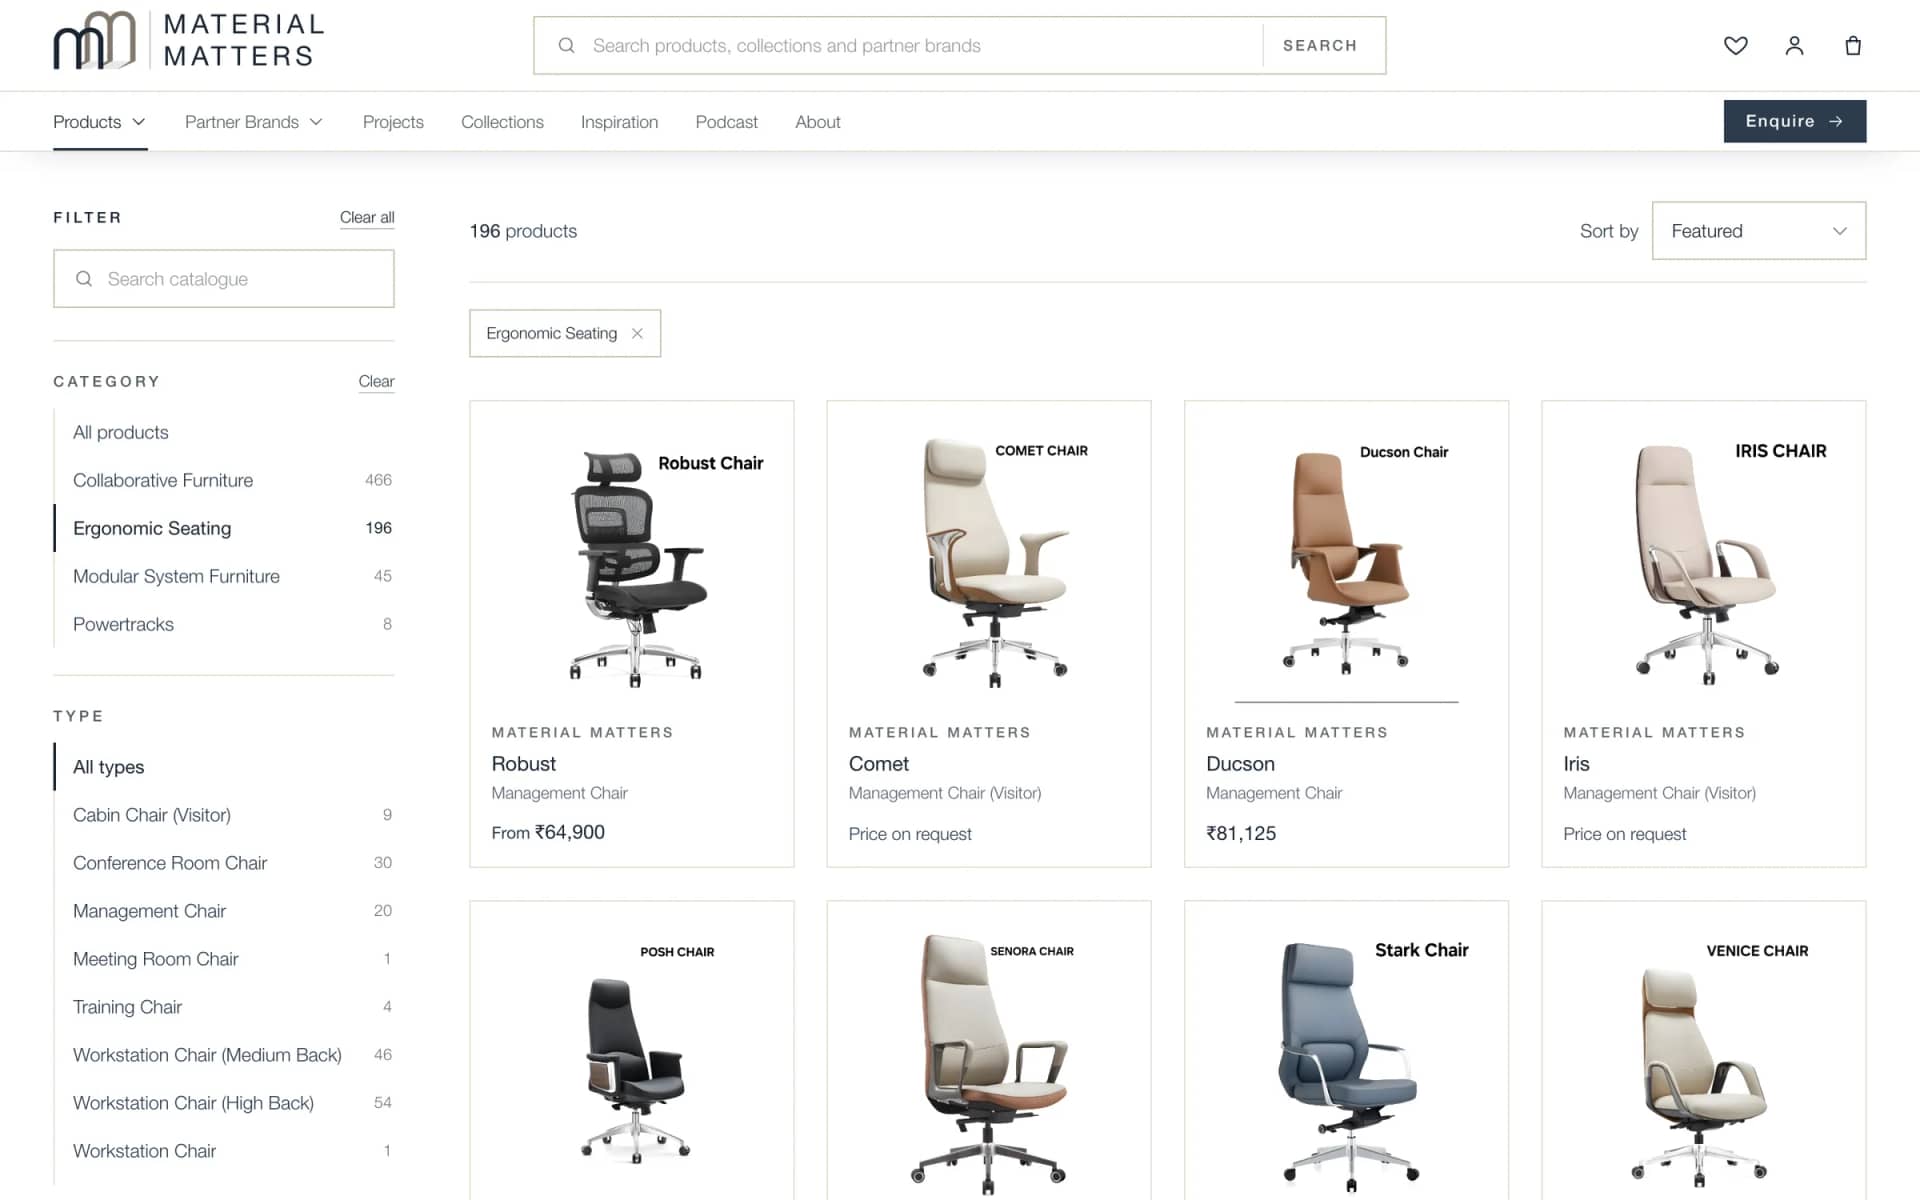
Task: Go to the Inspiration page
Action: point(619,122)
